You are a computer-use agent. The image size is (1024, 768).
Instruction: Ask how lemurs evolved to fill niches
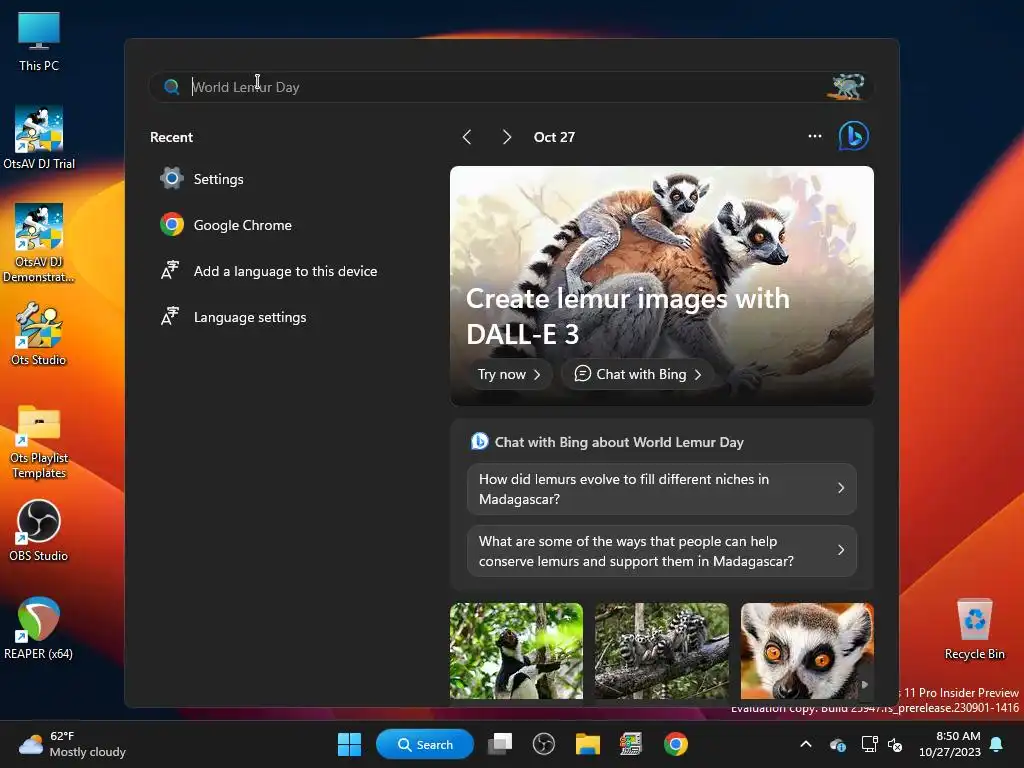[x=662, y=489]
